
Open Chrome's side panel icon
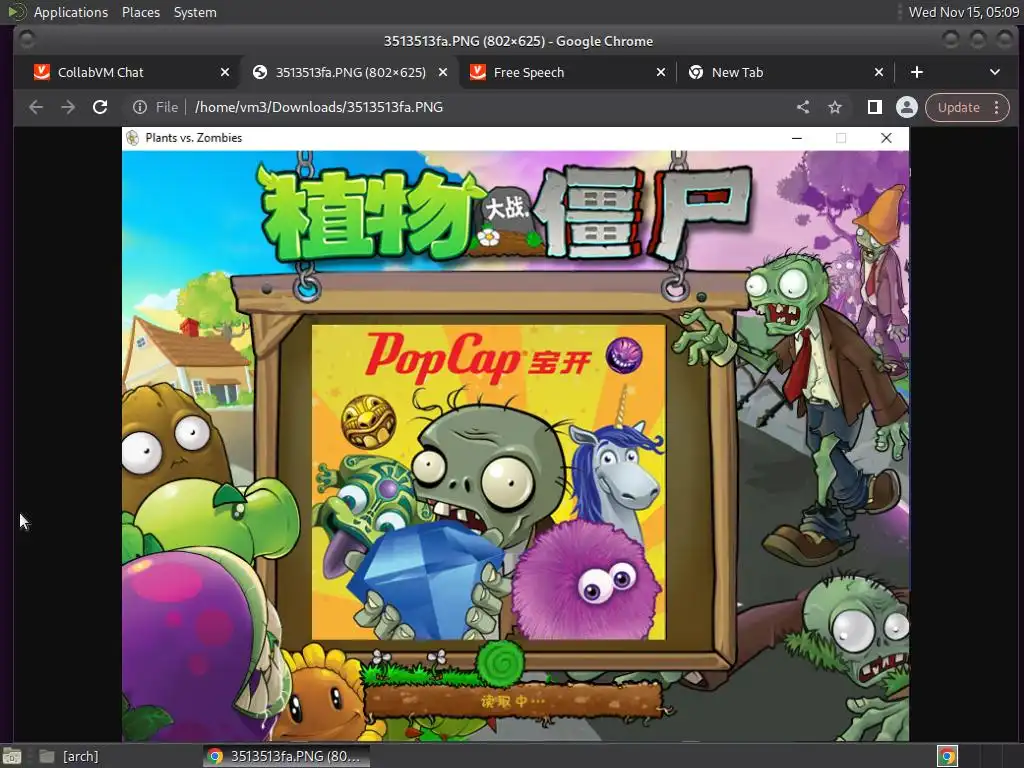[x=874, y=107]
